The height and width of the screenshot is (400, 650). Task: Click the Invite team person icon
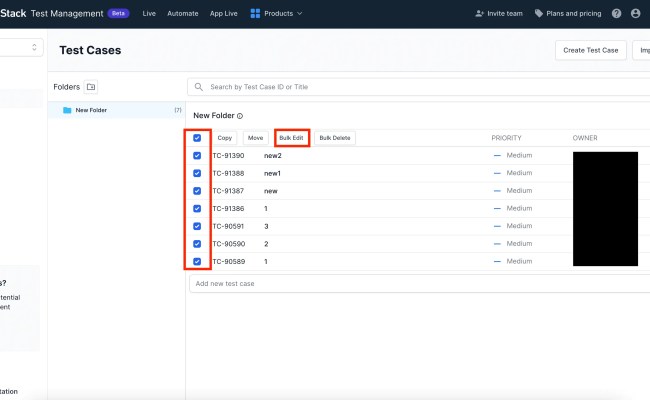point(479,13)
